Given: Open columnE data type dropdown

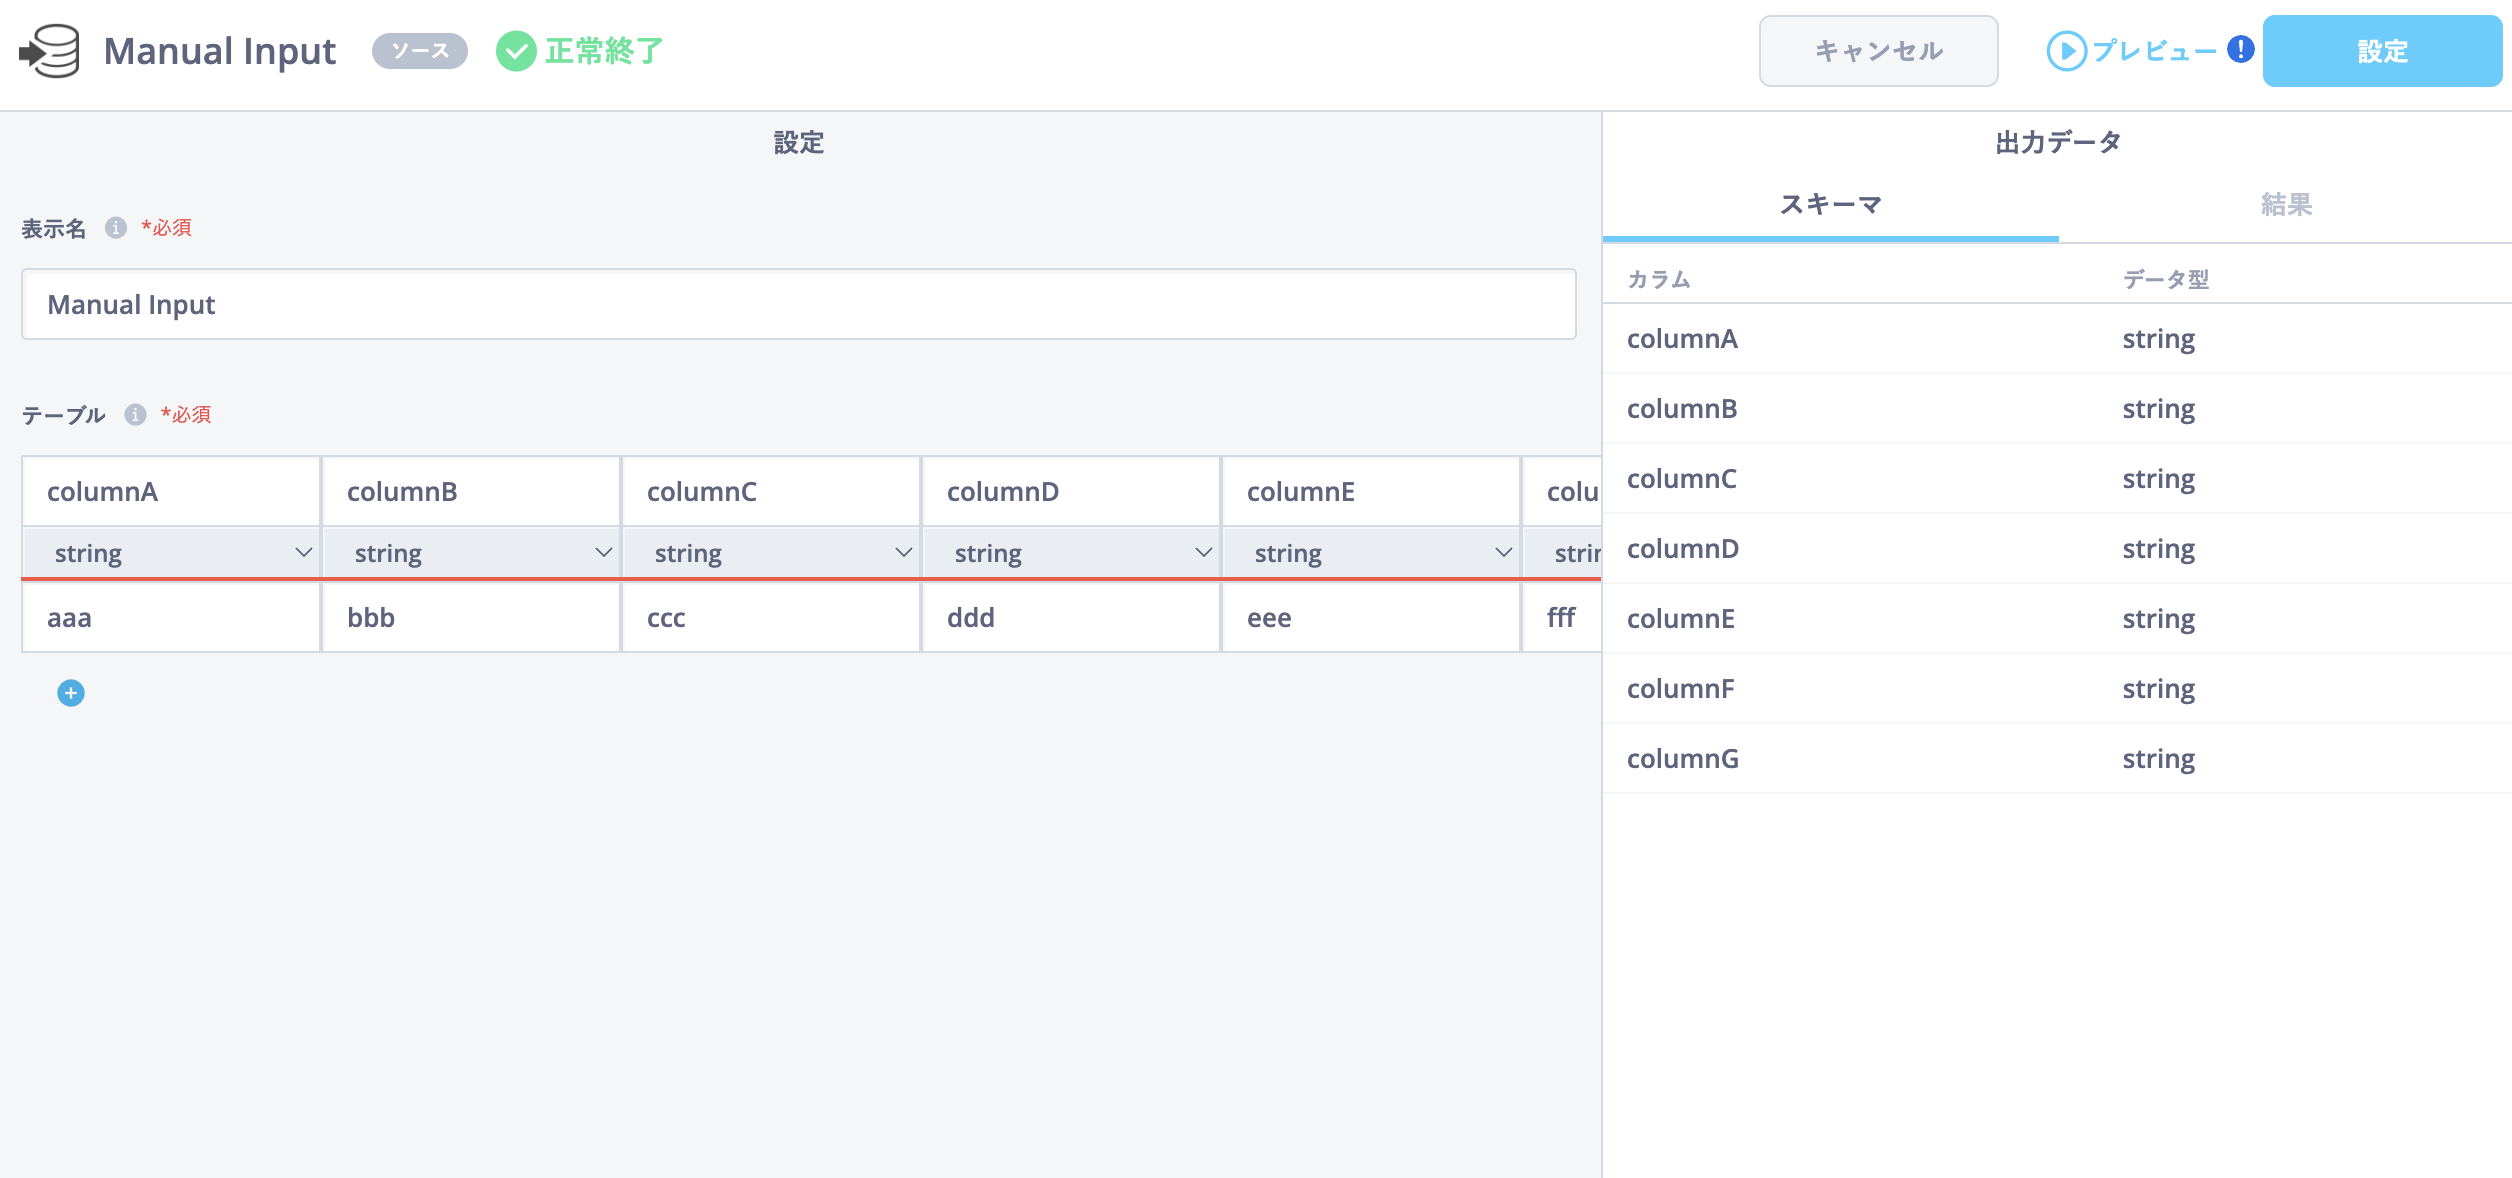Looking at the screenshot, I should 1371,553.
